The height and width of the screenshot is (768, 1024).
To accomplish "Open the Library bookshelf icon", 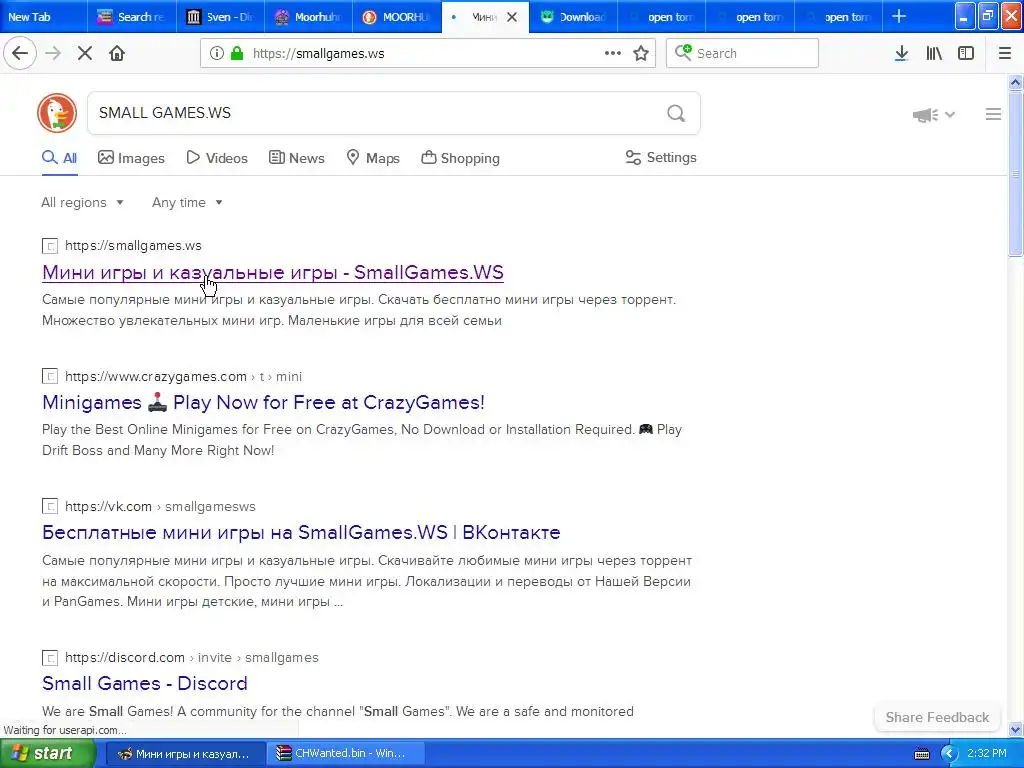I will coord(934,53).
